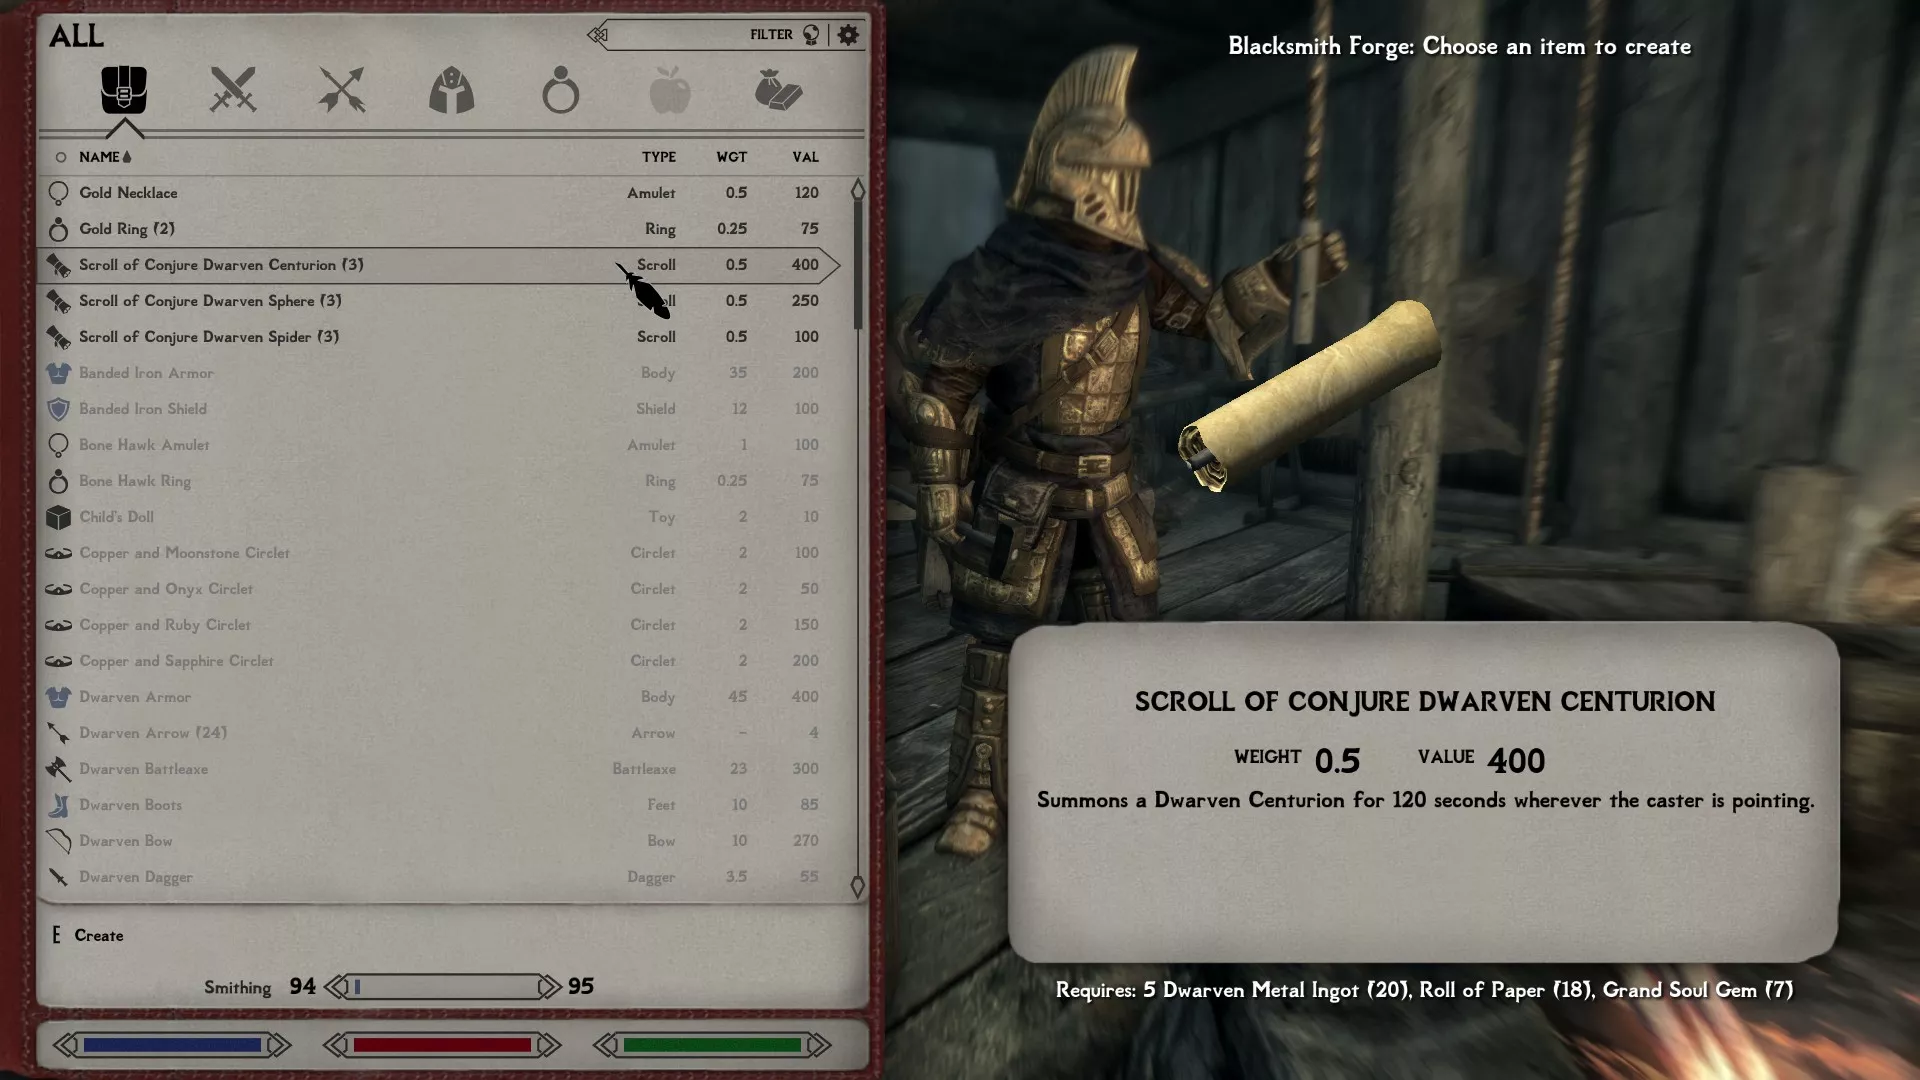Click the ring icon on Gold Ring row
This screenshot has width=1920, height=1080.
pyautogui.click(x=58, y=229)
